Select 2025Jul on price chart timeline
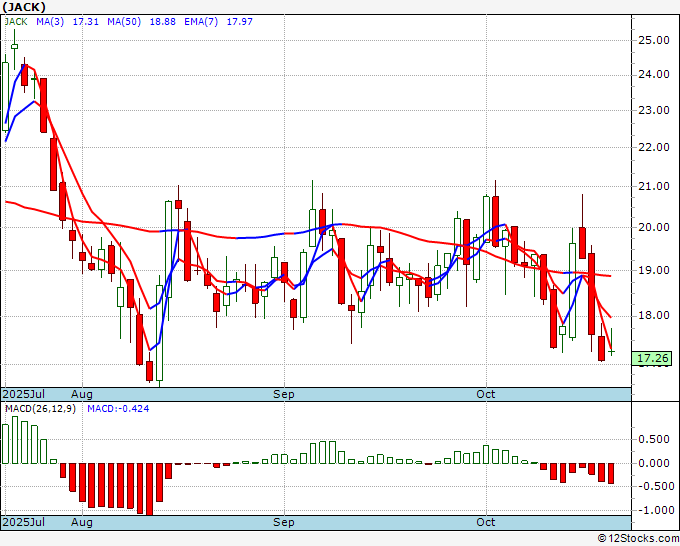This screenshot has height=546, width=680. (24, 394)
